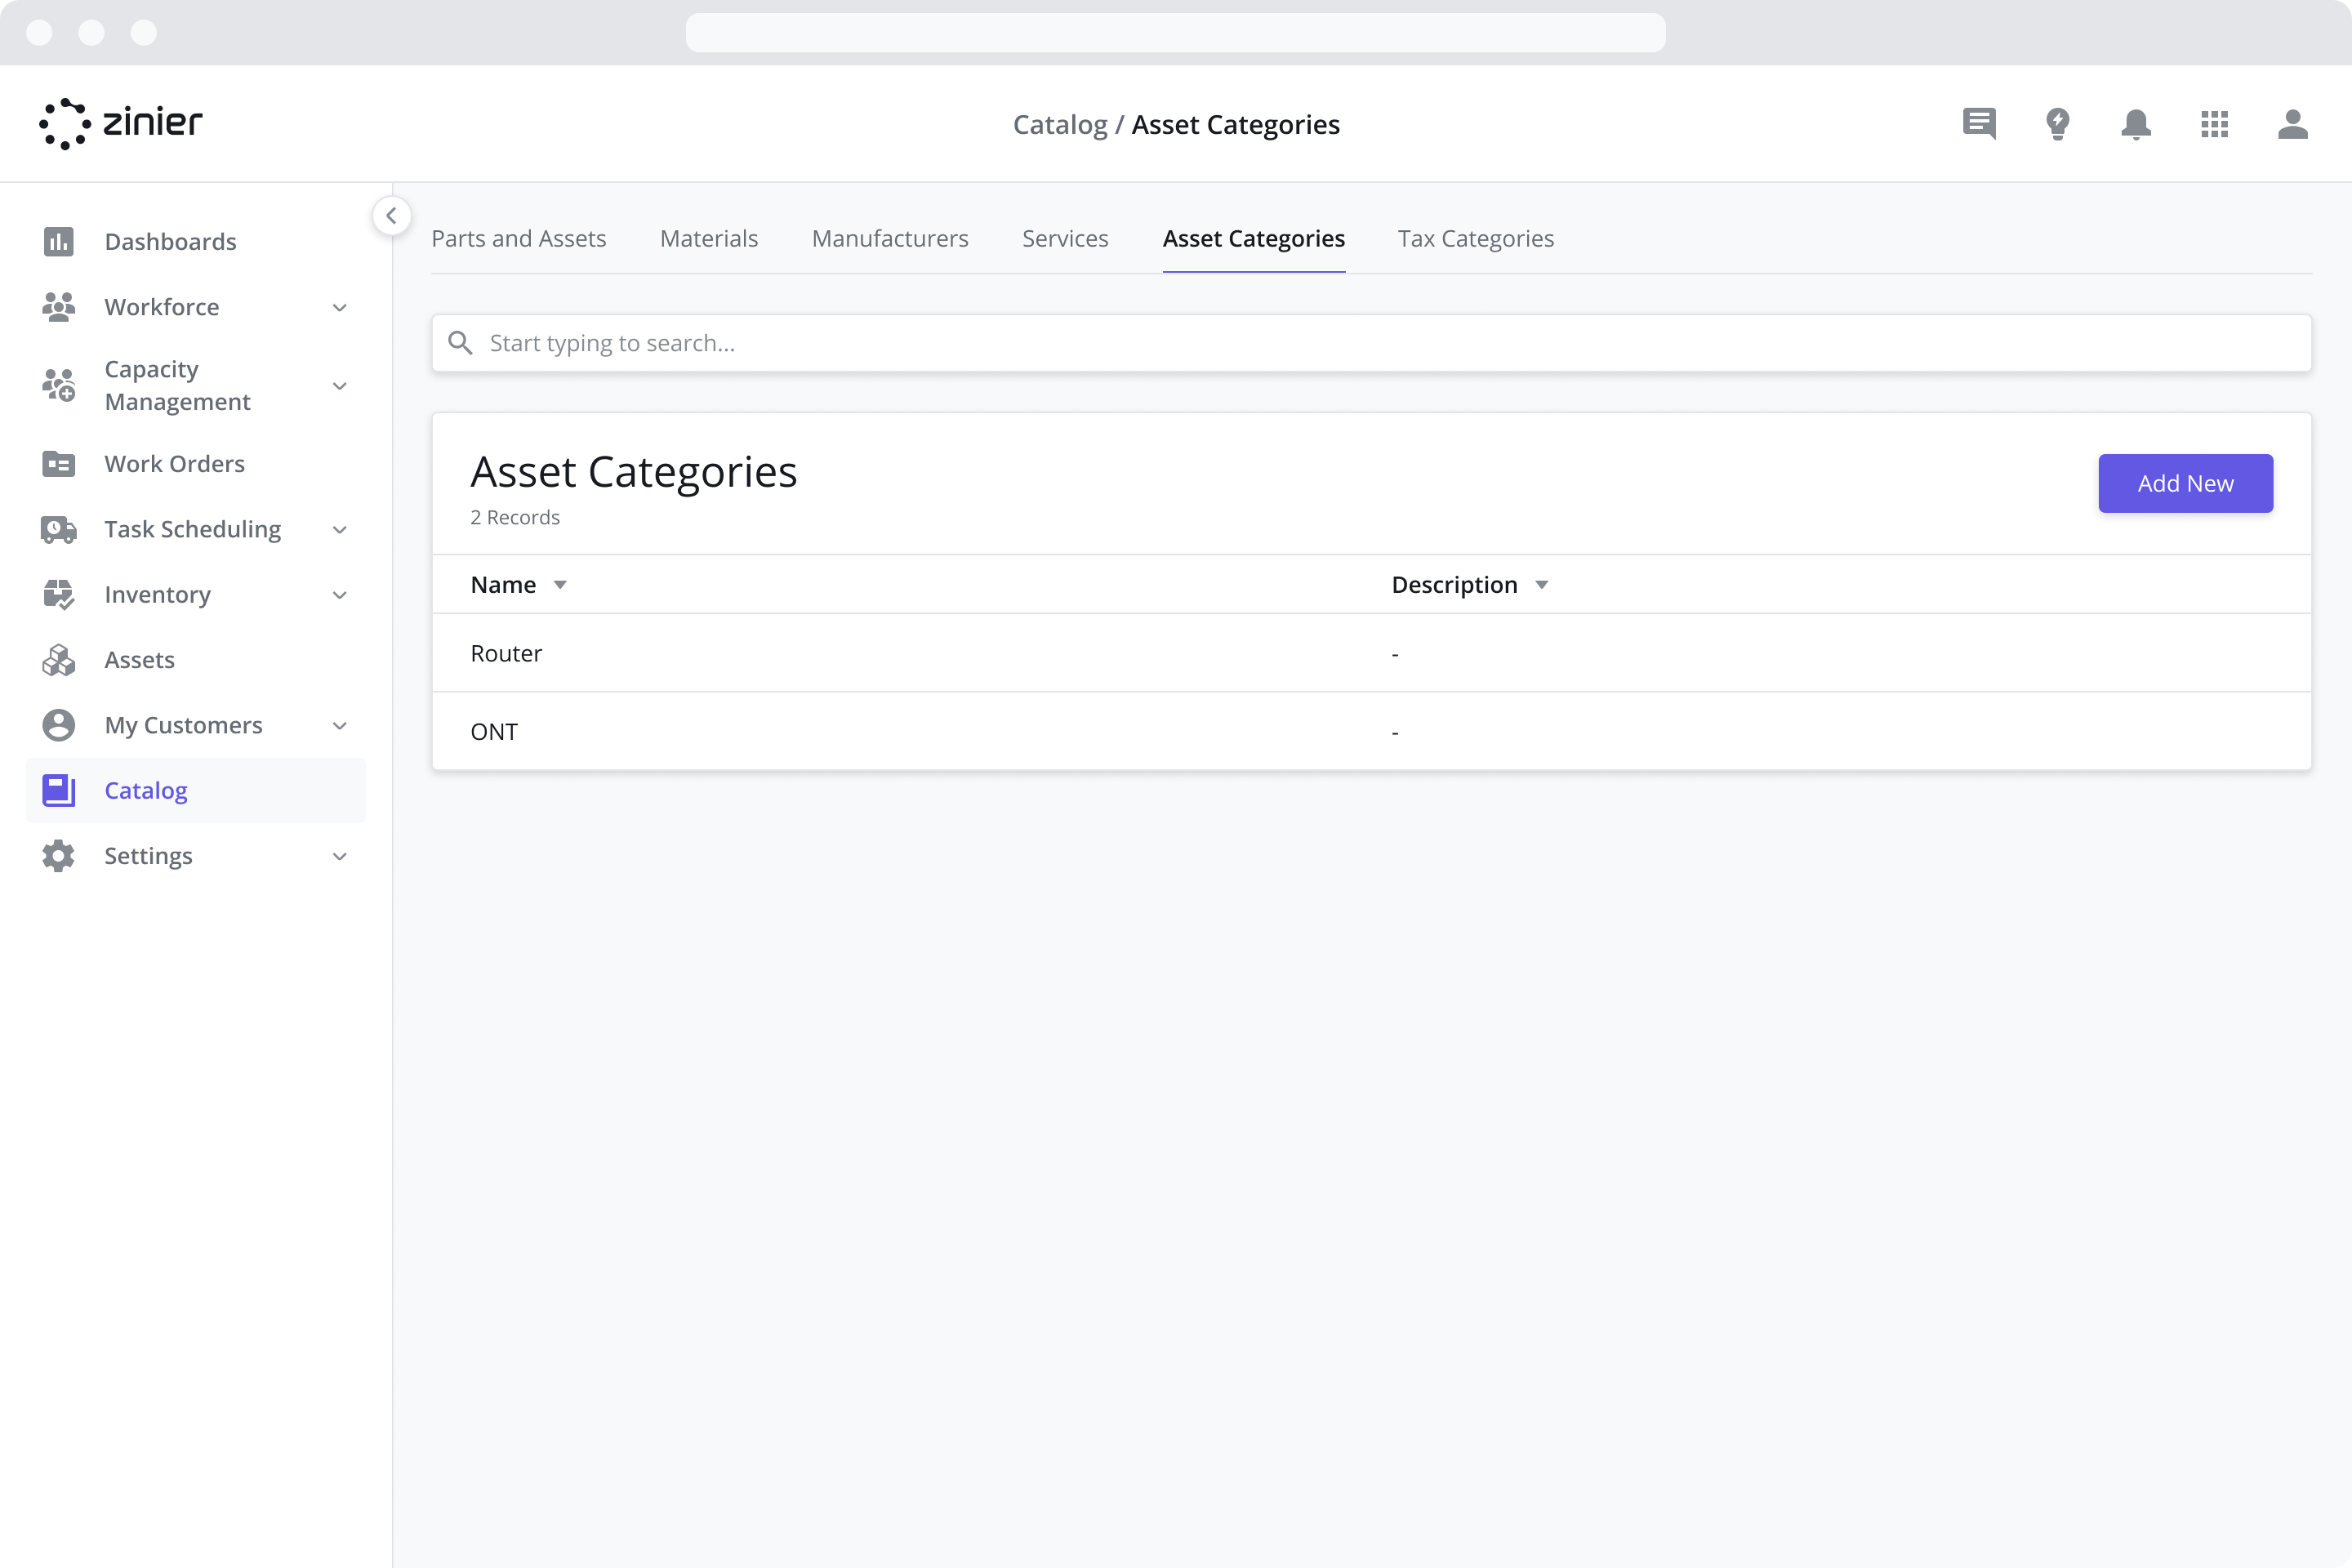Screen dimensions: 2352x1568
Task: Expand the Inventory chevron
Action: 340,595
